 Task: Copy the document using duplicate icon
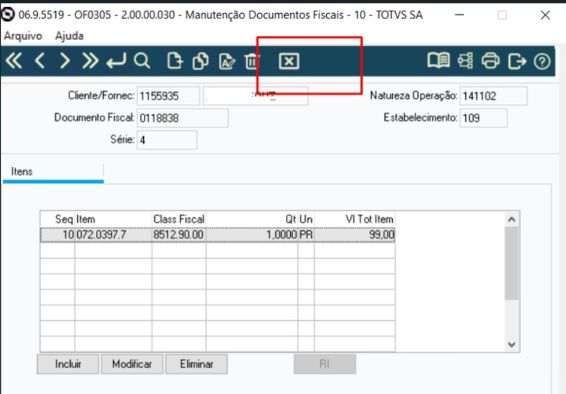pyautogui.click(x=200, y=61)
